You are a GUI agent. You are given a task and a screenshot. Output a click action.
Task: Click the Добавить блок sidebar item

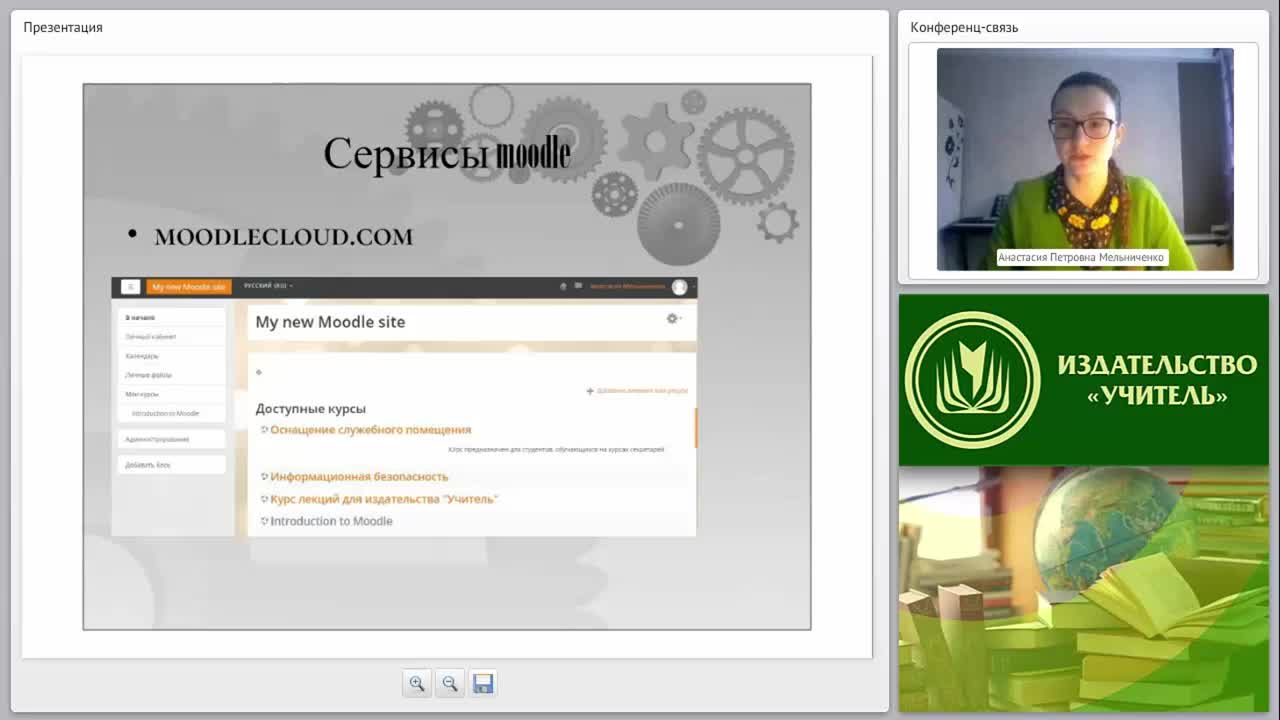(148, 465)
